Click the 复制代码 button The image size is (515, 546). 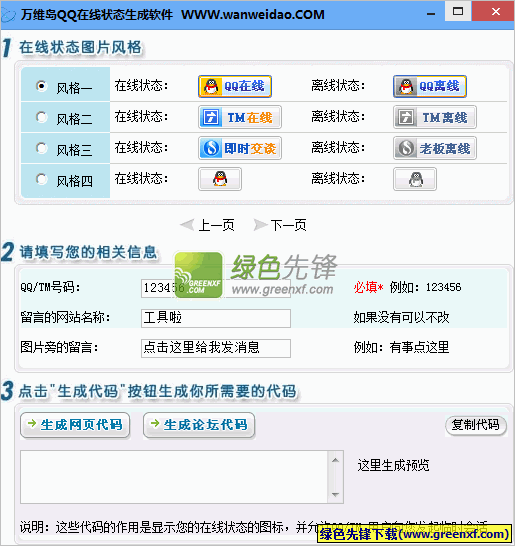(476, 425)
